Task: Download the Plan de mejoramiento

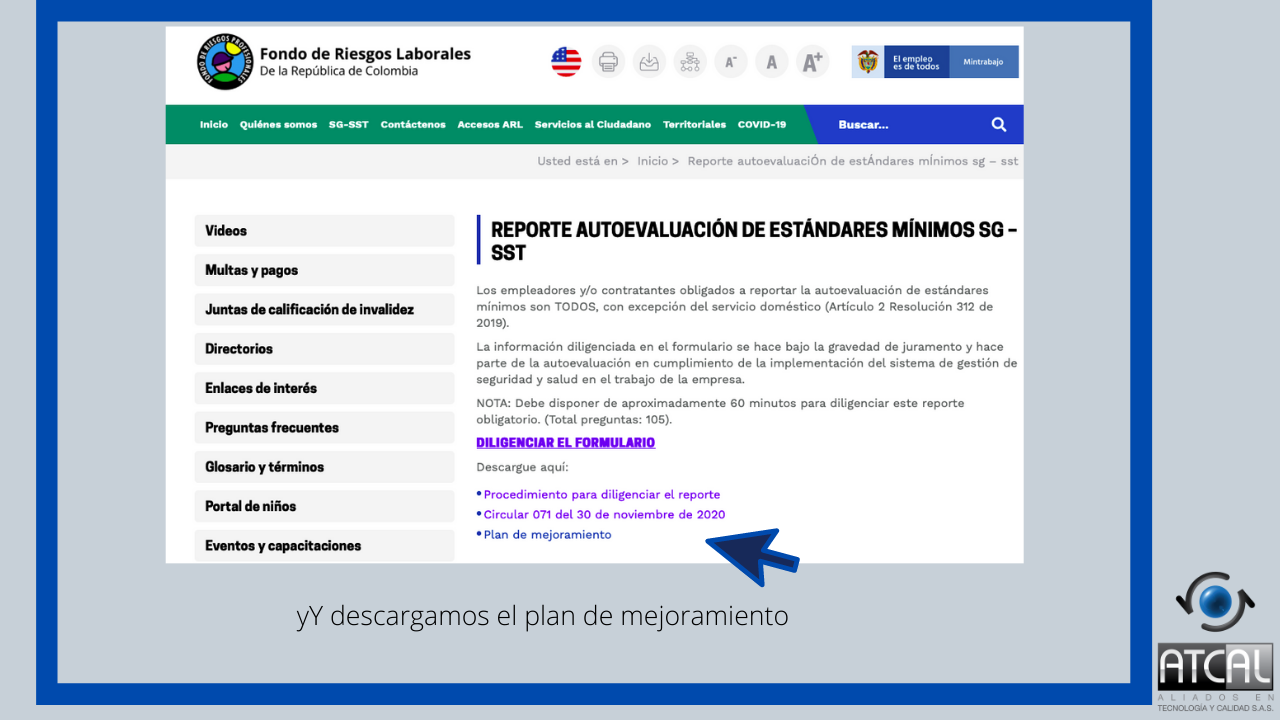Action: coord(547,535)
